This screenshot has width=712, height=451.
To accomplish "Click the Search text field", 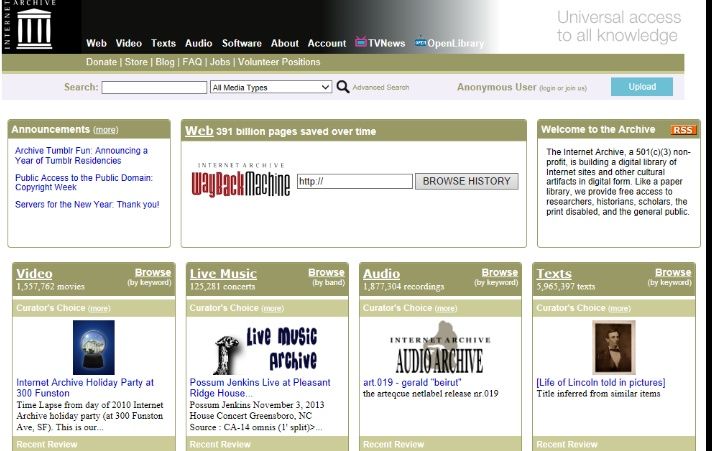I will (x=154, y=87).
